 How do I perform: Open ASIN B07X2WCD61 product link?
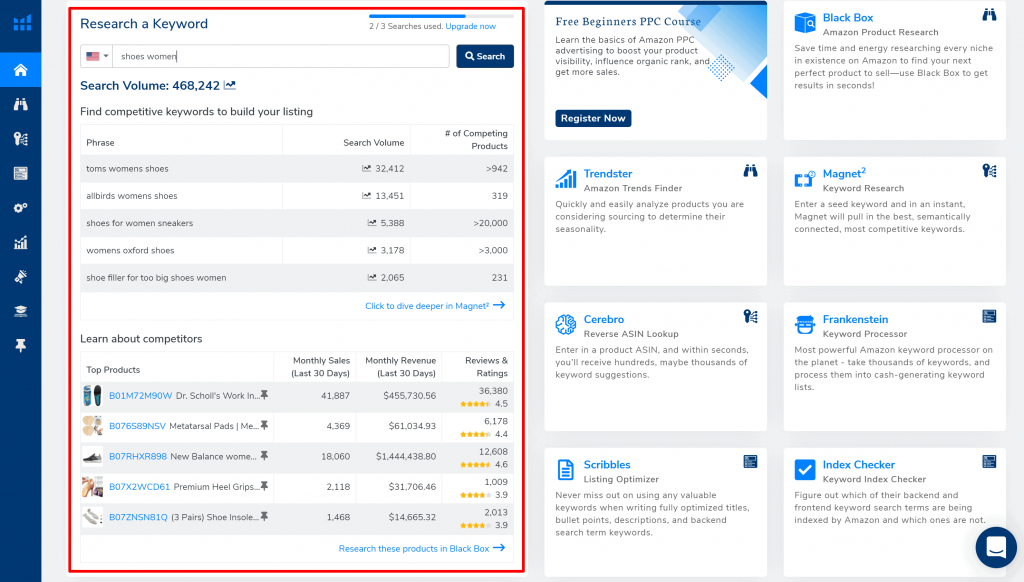[x=139, y=487]
